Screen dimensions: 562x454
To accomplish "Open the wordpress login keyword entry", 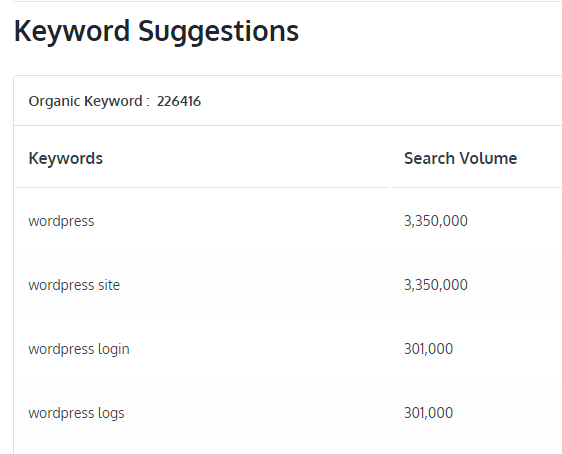I will 79,349.
